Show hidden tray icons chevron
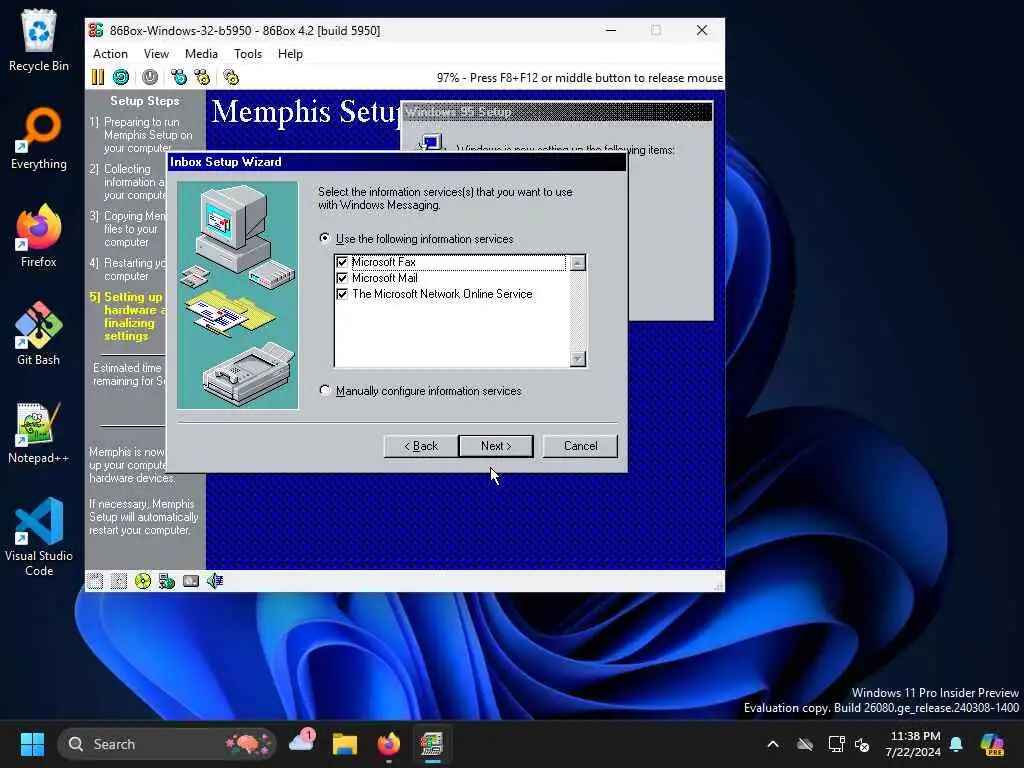The width and height of the screenshot is (1024, 768). tap(773, 744)
